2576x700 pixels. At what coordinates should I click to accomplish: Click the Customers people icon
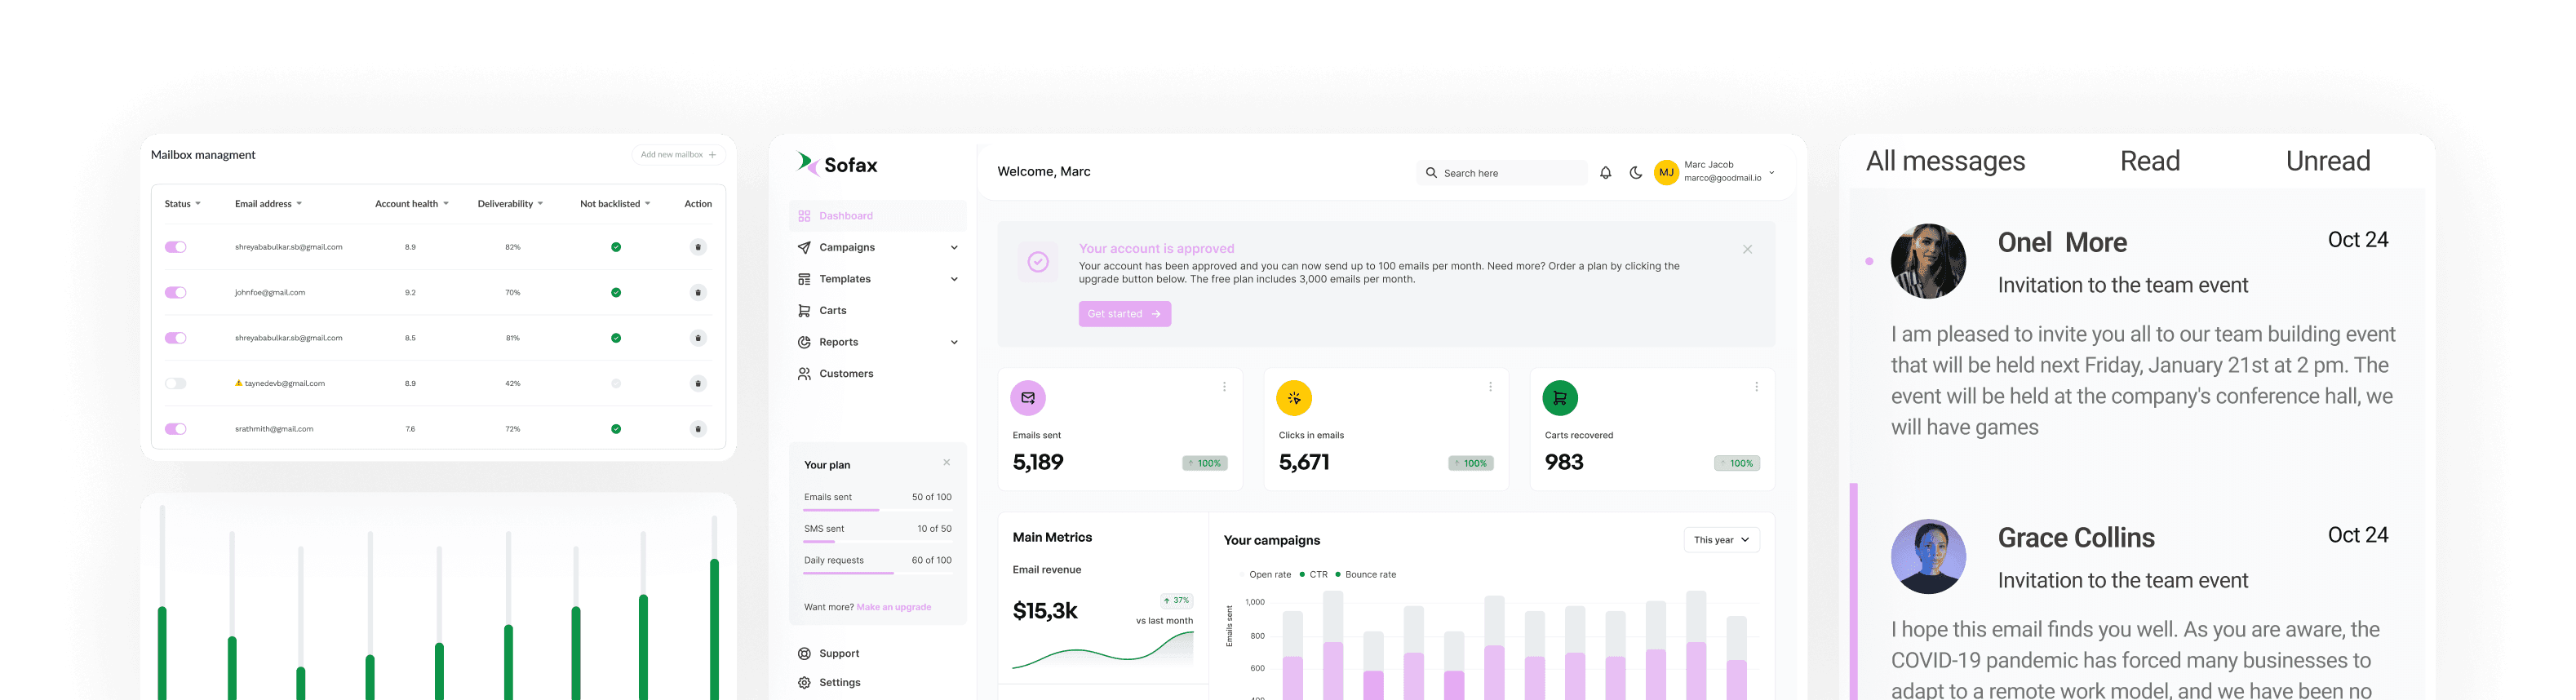(x=804, y=374)
